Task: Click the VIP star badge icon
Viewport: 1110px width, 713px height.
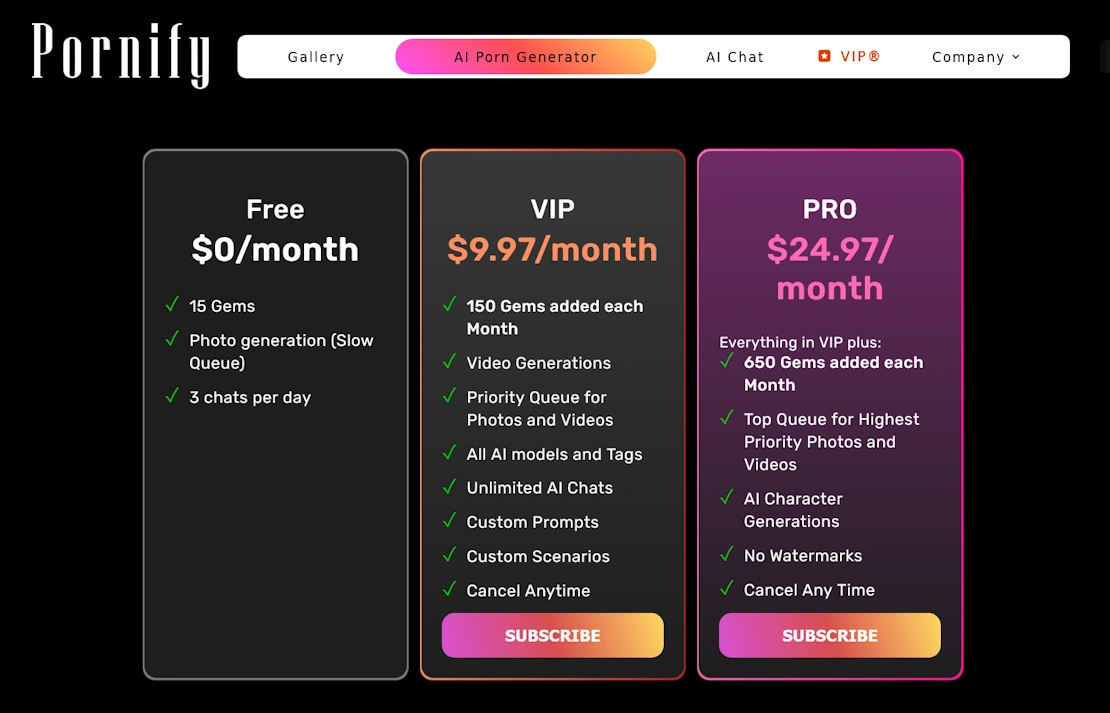Action: (x=824, y=56)
